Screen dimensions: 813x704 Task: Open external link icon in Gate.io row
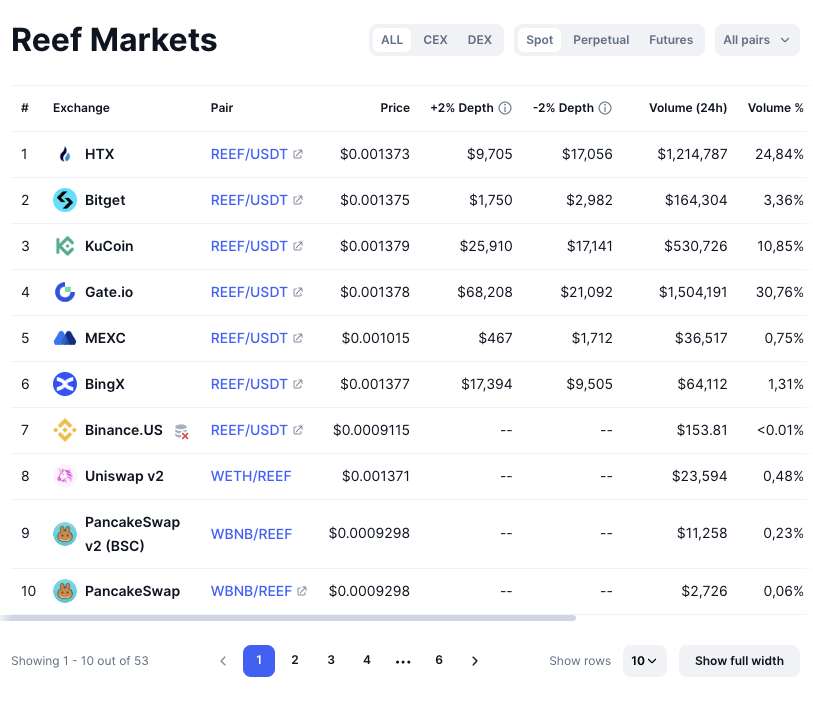(x=298, y=292)
